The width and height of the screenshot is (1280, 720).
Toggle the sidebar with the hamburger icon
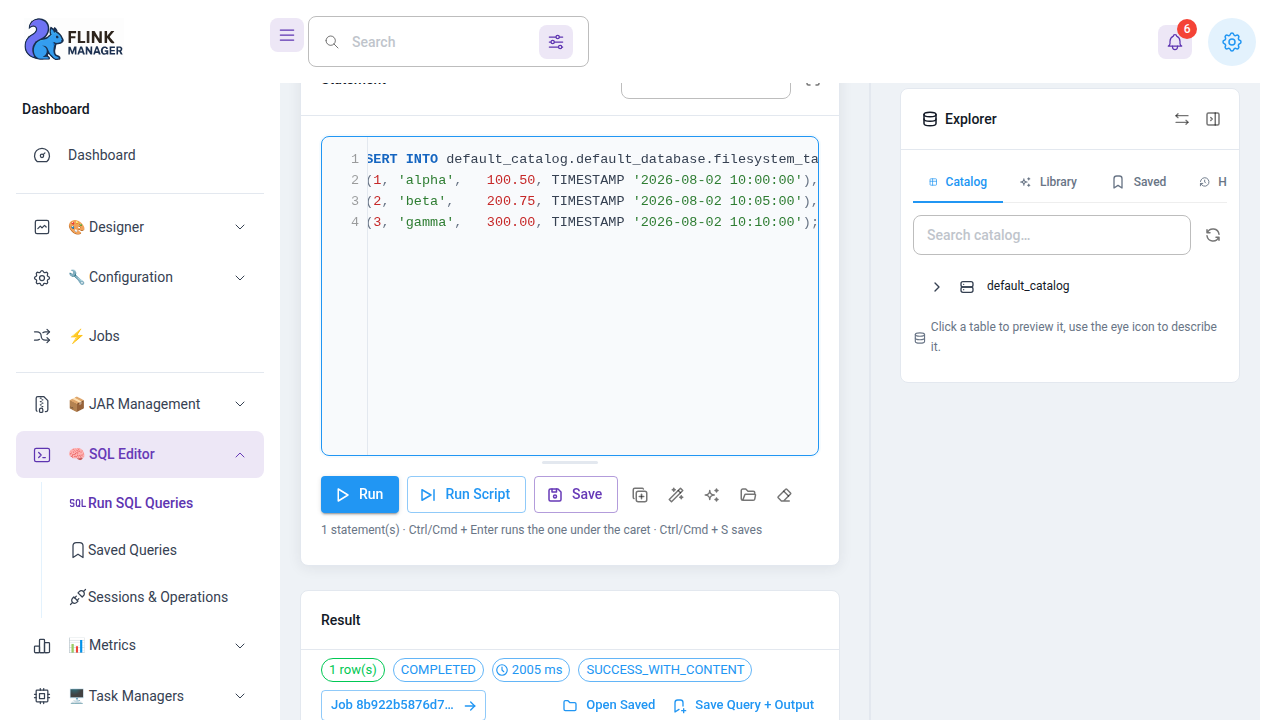point(287,35)
